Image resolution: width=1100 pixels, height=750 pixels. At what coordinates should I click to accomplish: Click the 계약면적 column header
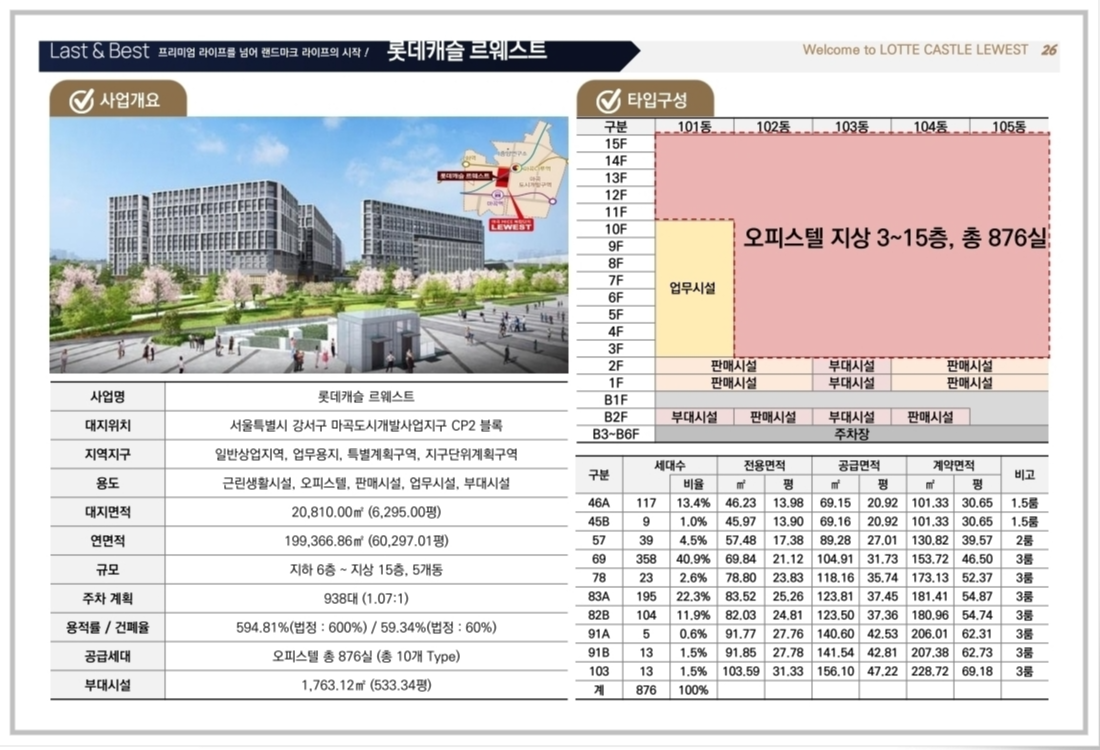pyautogui.click(x=953, y=466)
